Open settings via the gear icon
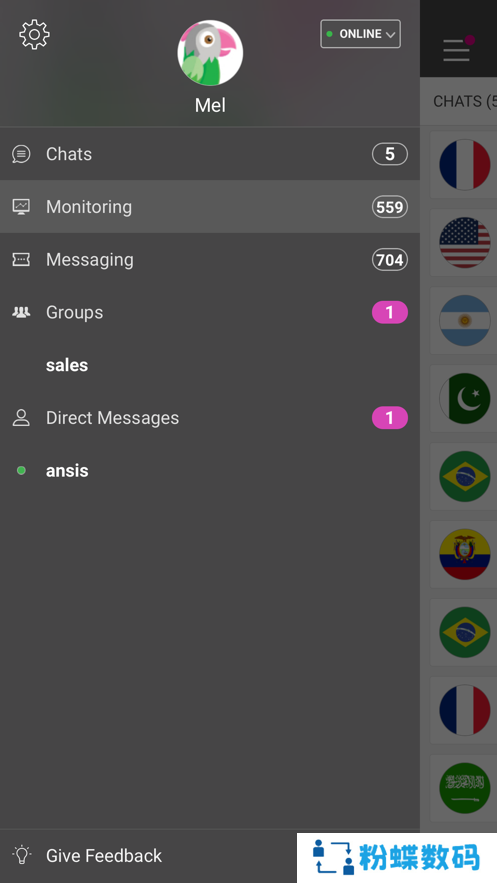 (34, 35)
